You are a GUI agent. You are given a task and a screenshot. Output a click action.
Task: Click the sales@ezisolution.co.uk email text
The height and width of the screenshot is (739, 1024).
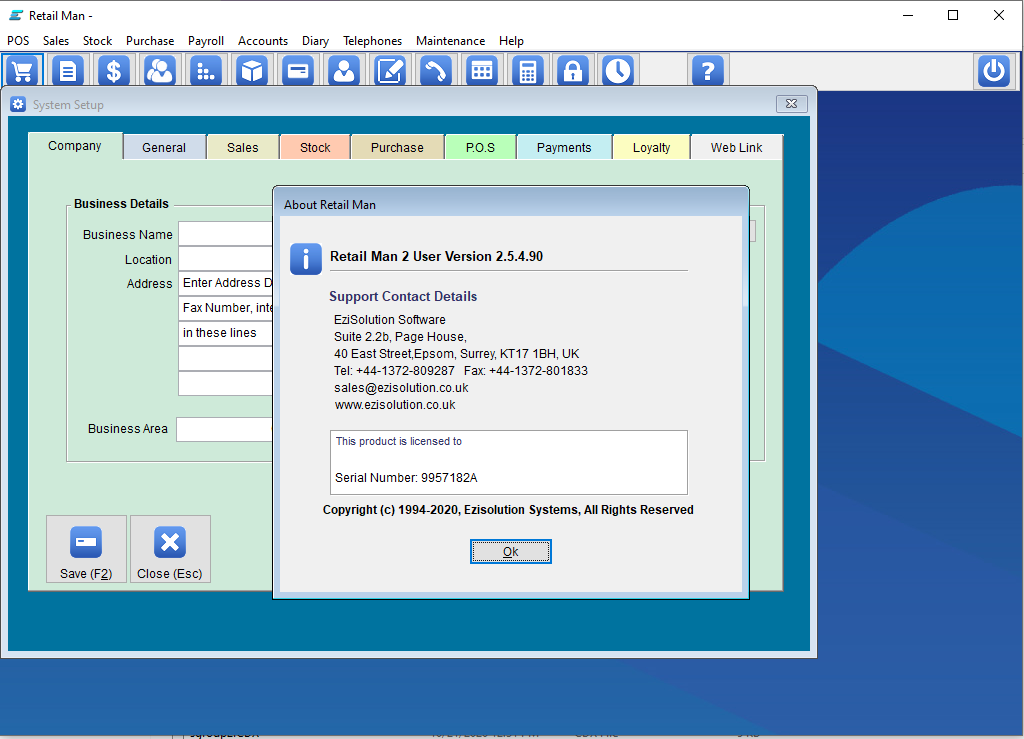click(x=401, y=388)
